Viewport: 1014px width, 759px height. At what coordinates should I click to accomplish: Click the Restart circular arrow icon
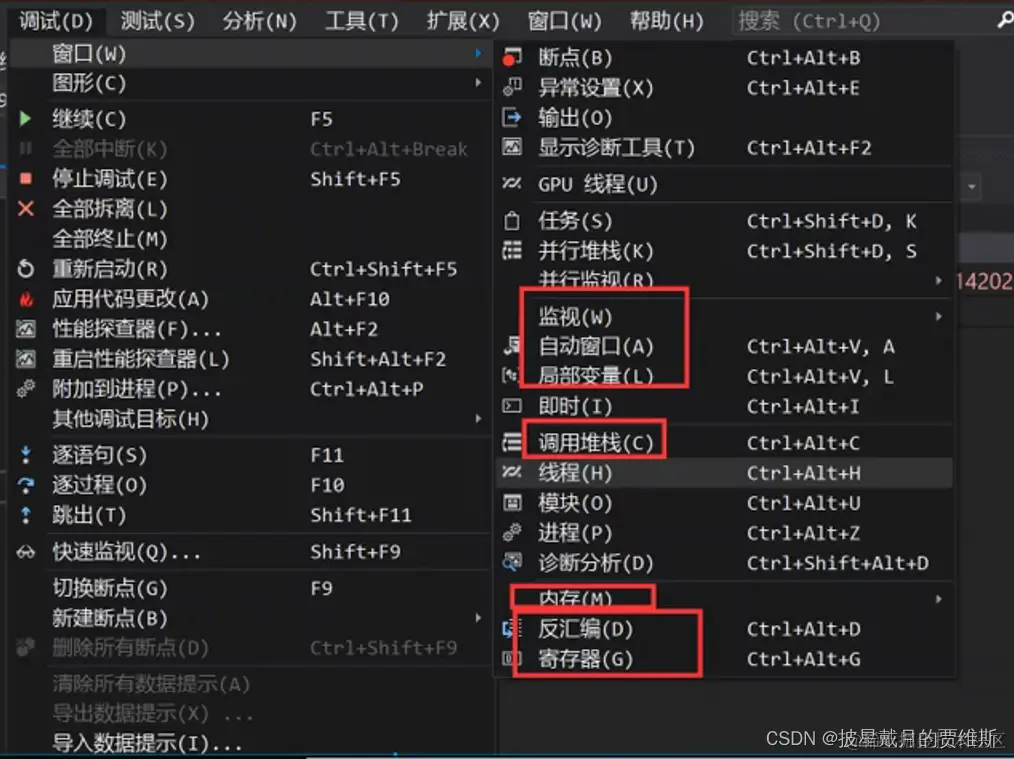26,268
